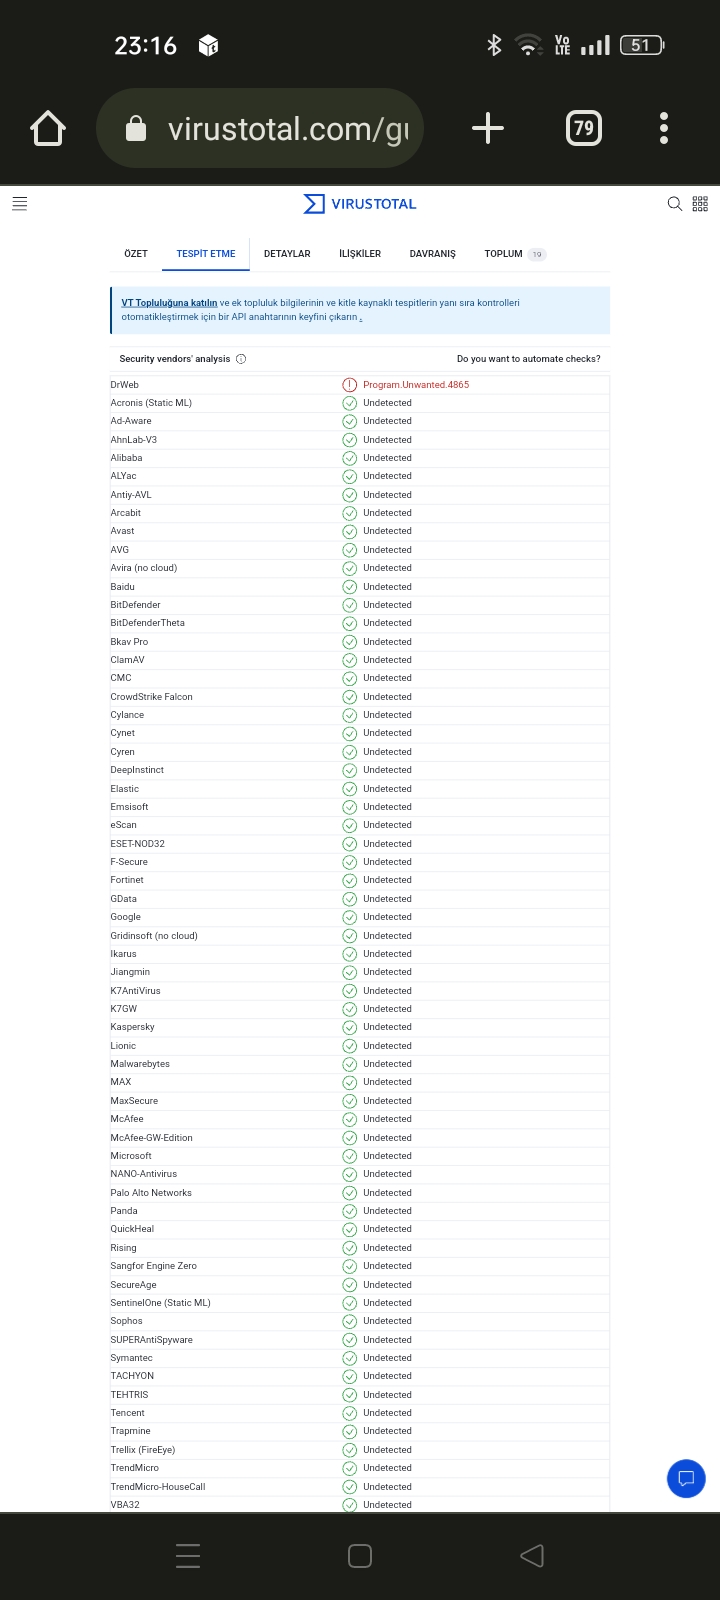Tap the virustotal.com address bar

[270, 128]
